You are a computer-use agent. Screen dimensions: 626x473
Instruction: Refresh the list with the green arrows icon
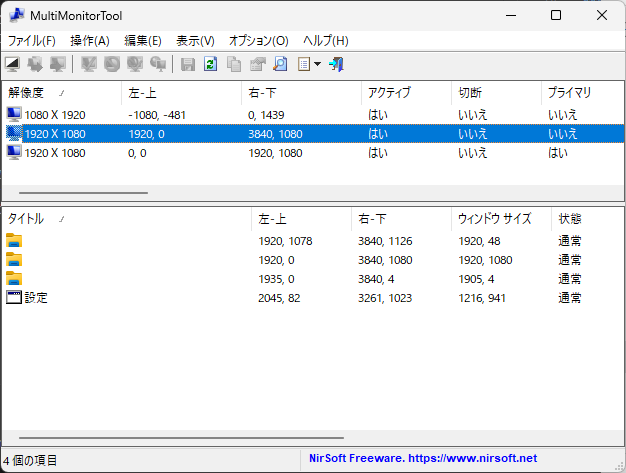click(211, 64)
